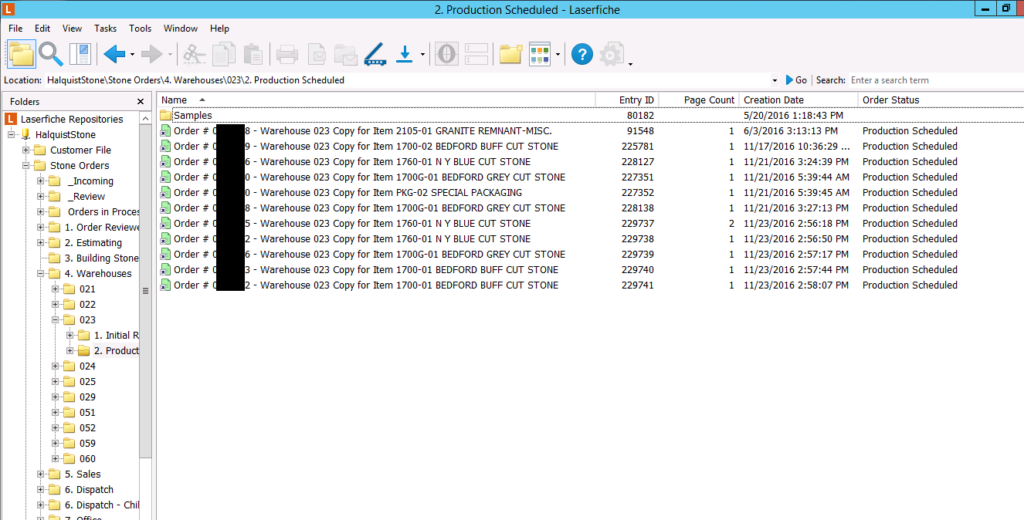Expand the Customer File folder node
This screenshot has width=1024, height=520.
click(x=26, y=150)
